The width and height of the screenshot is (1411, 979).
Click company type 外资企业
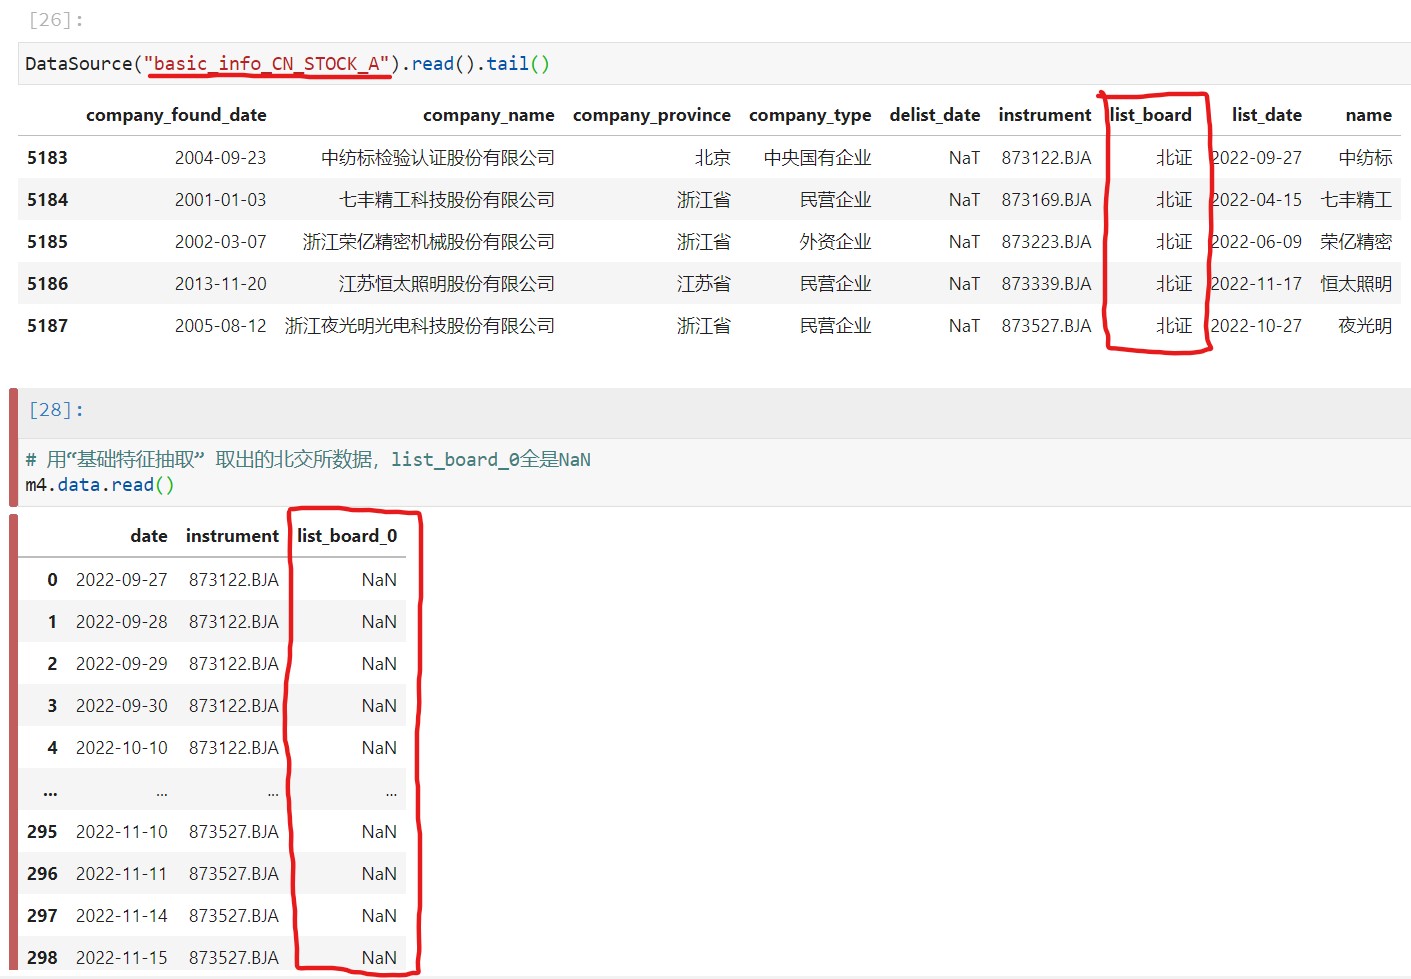pyautogui.click(x=836, y=242)
